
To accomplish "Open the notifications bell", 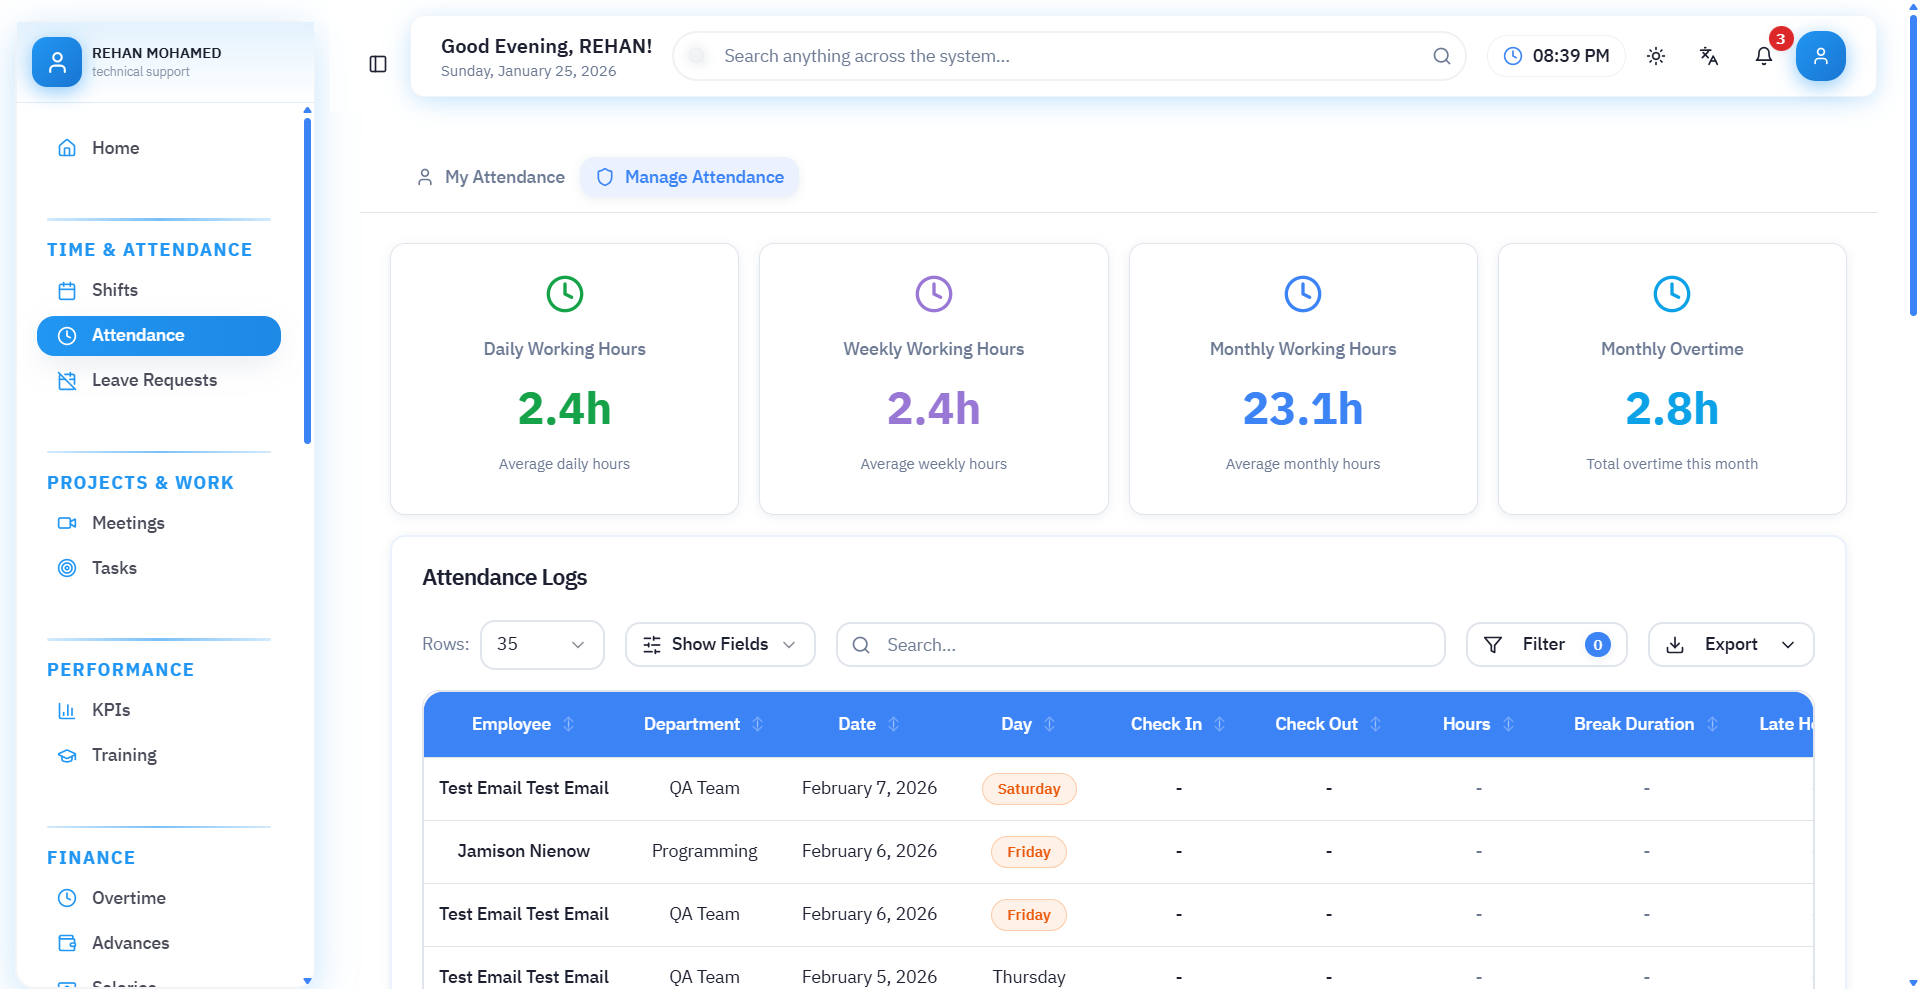I will click(x=1764, y=56).
